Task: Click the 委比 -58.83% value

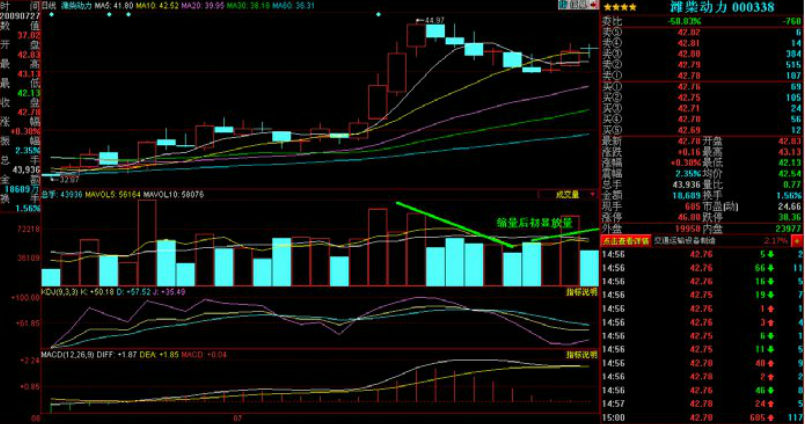Action: coord(684,22)
